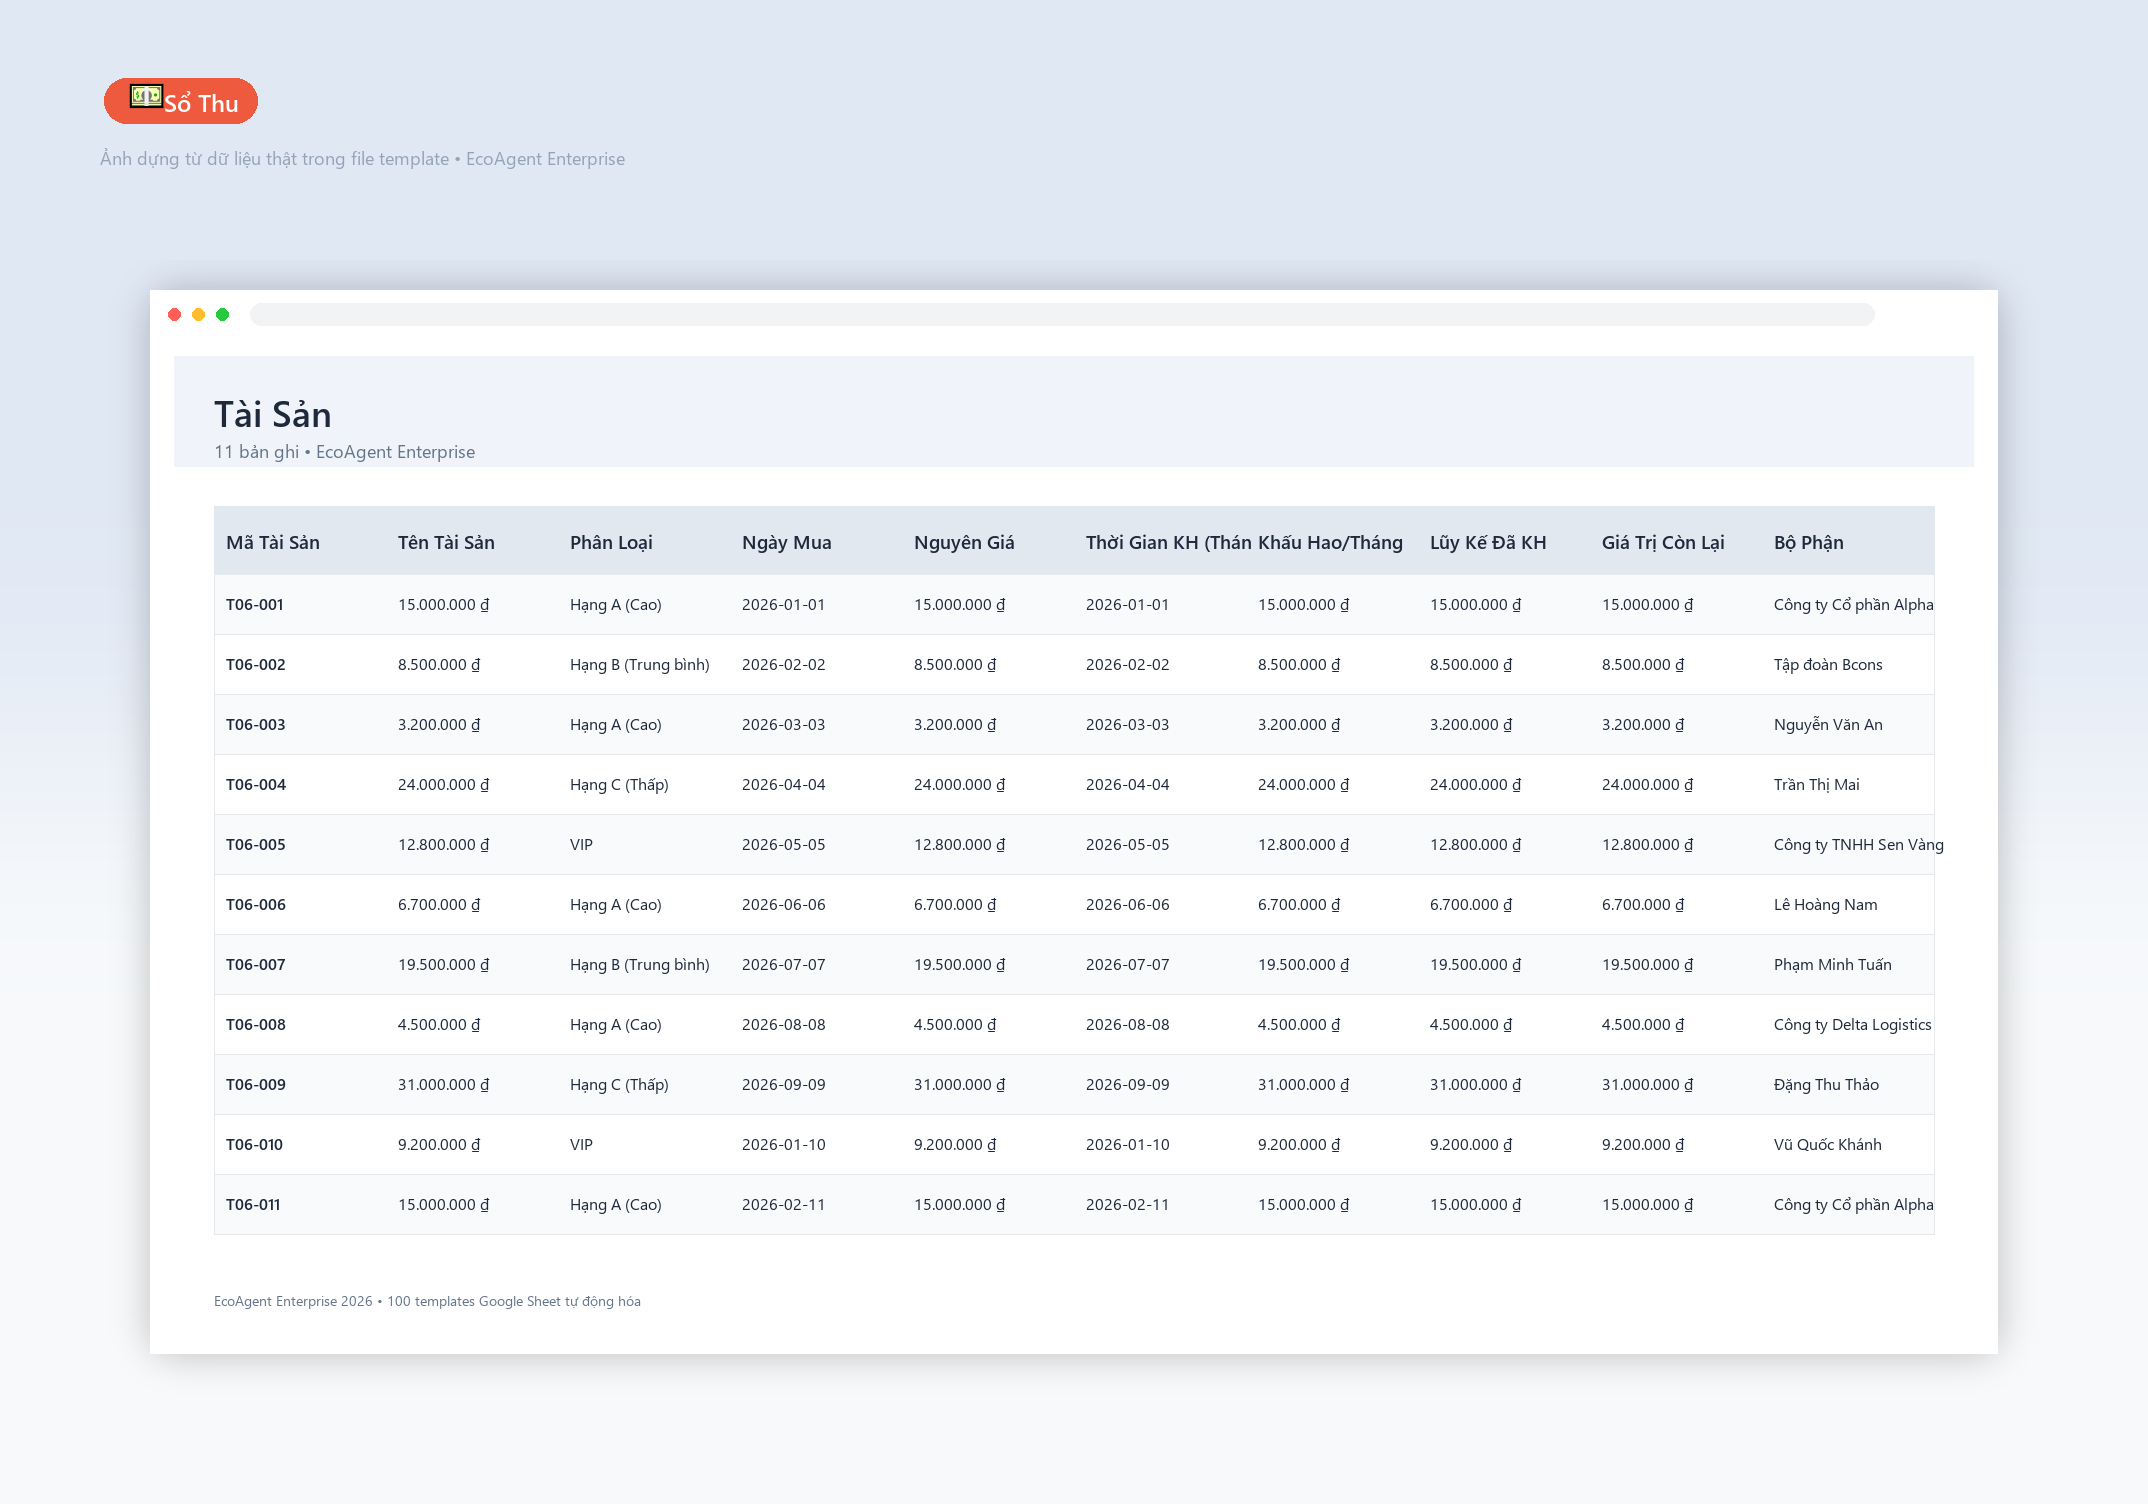Image resolution: width=2148 pixels, height=1504 pixels.
Task: Select the Tên Tài Sản column header
Action: pos(446,542)
